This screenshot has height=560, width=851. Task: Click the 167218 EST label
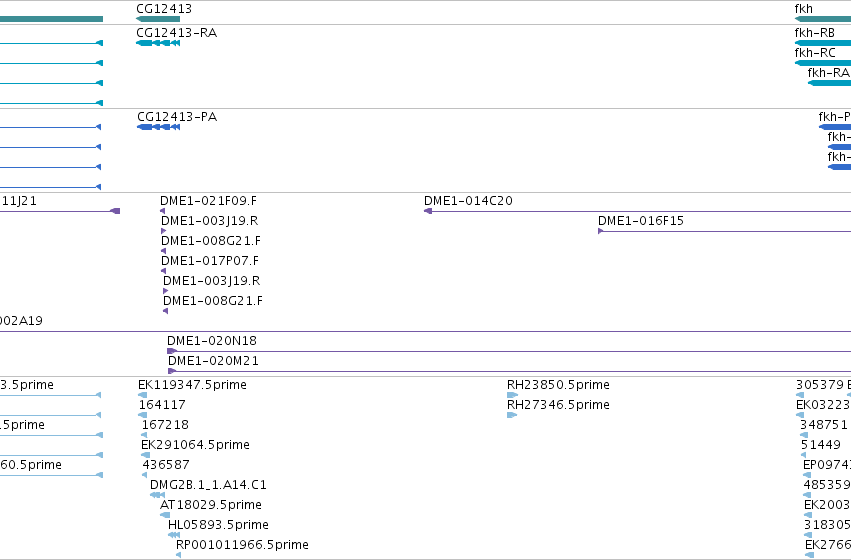[165, 425]
